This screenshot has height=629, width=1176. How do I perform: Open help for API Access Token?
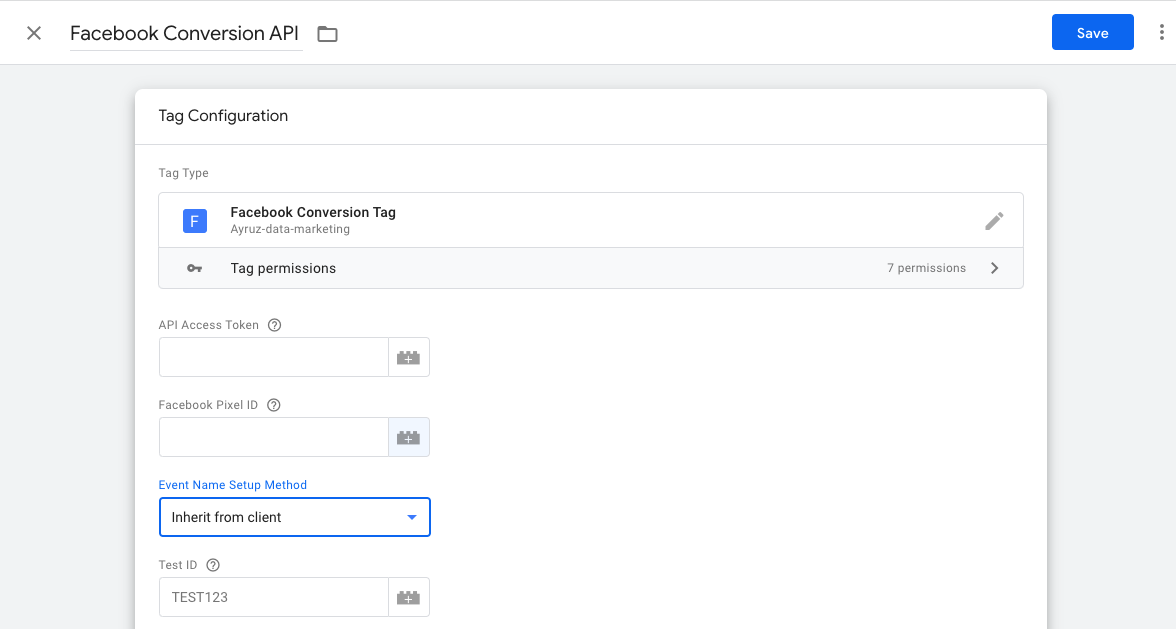point(274,325)
